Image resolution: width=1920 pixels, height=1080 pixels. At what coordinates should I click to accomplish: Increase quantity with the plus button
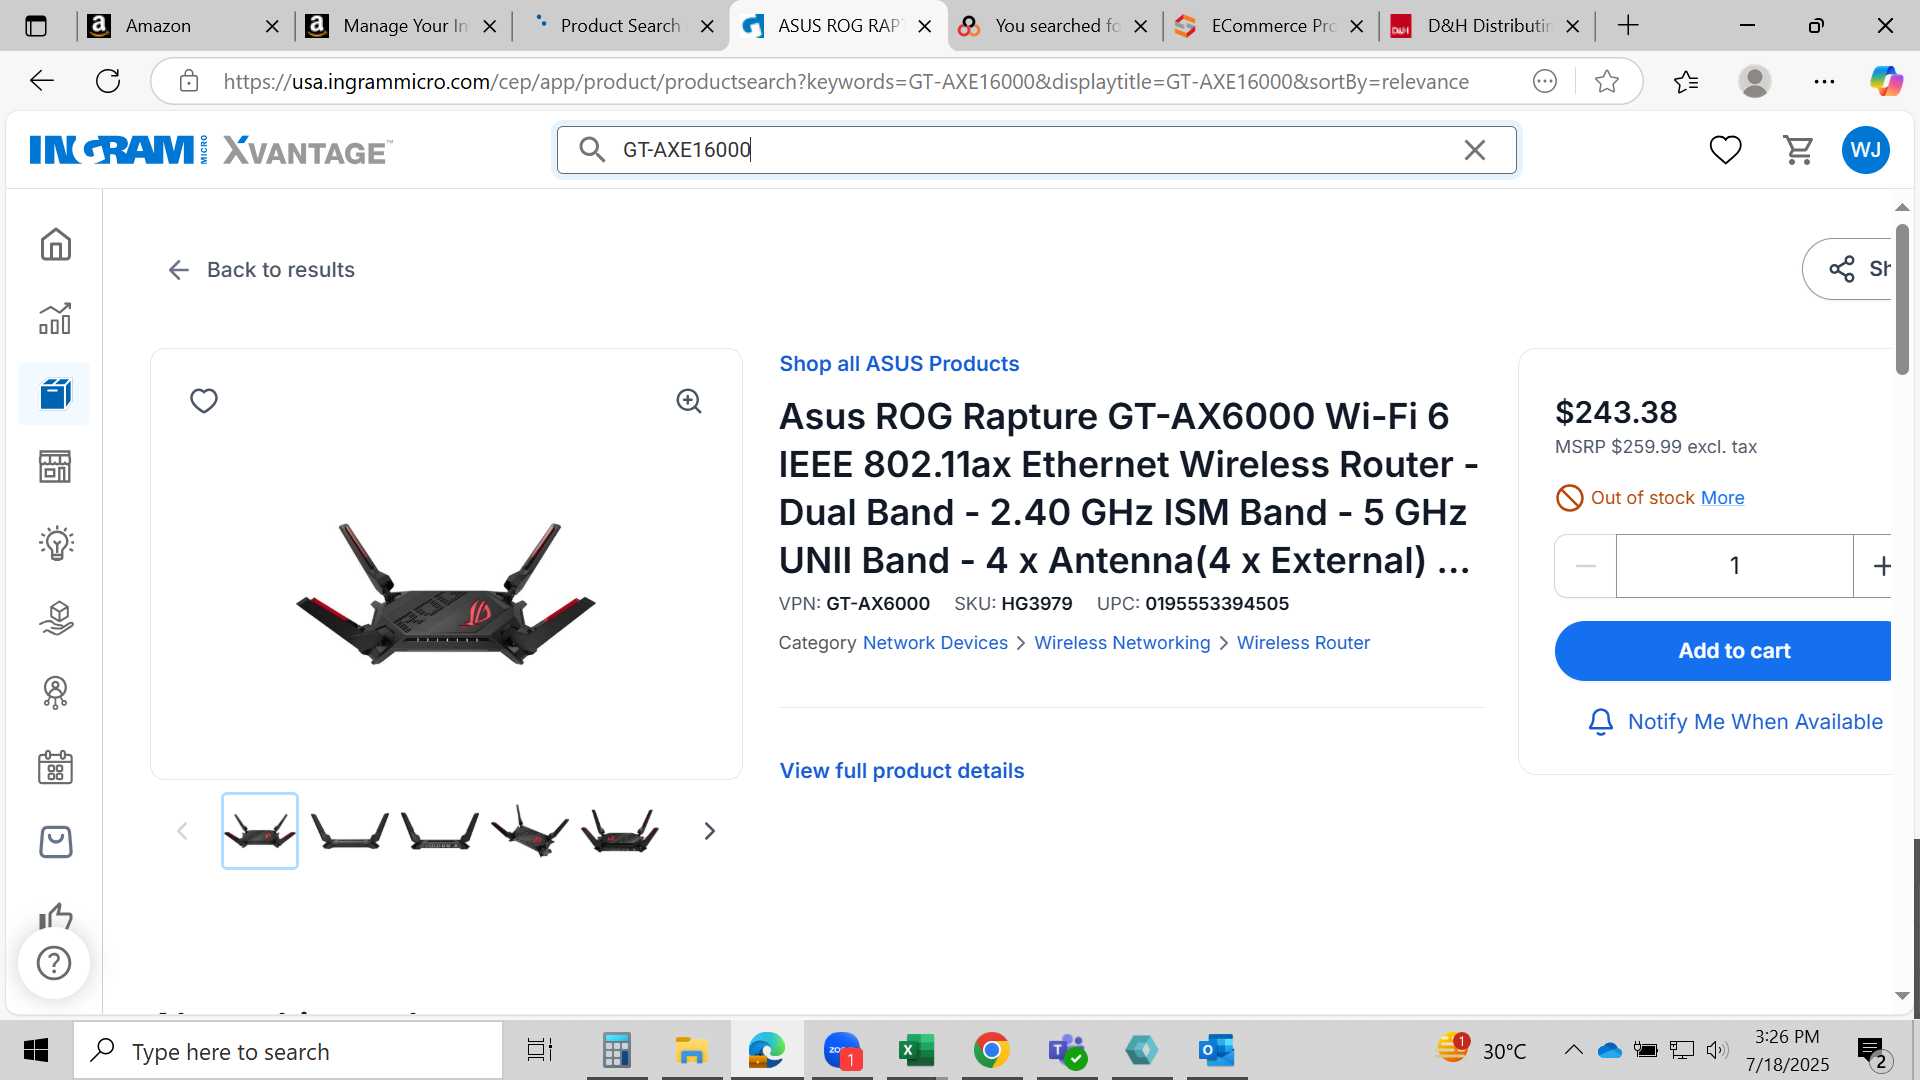click(x=1880, y=566)
